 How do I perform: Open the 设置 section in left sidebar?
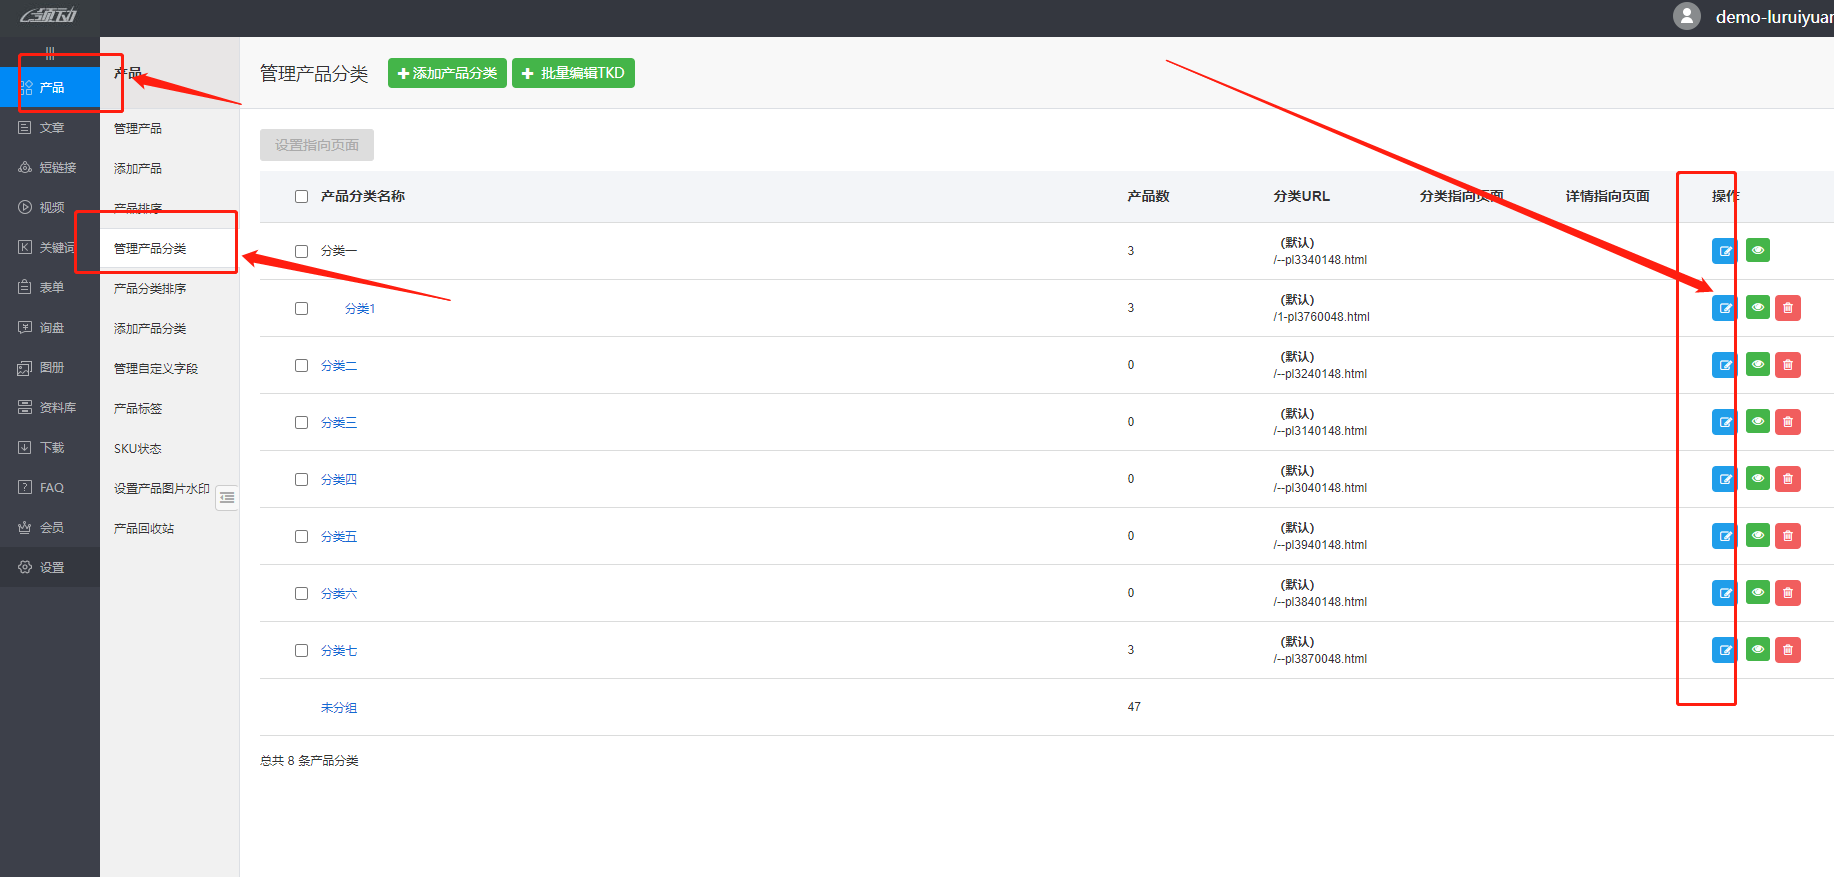(50, 568)
